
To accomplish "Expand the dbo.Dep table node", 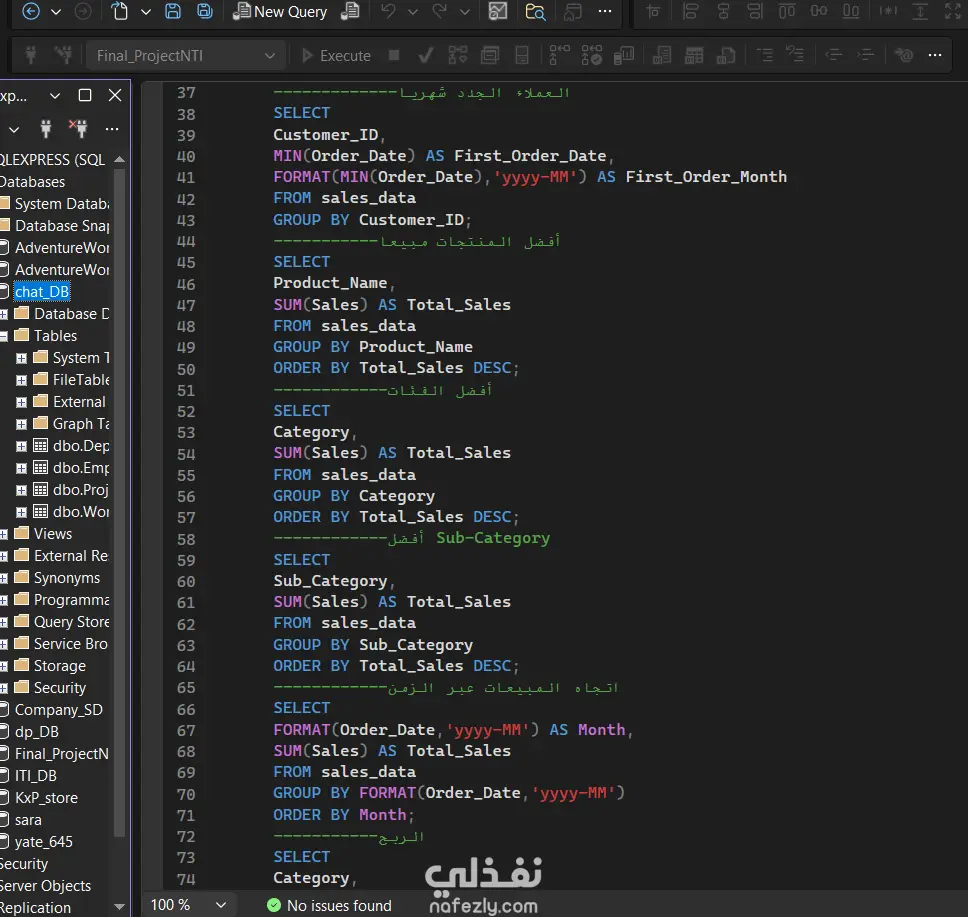I will pyautogui.click(x=22, y=446).
